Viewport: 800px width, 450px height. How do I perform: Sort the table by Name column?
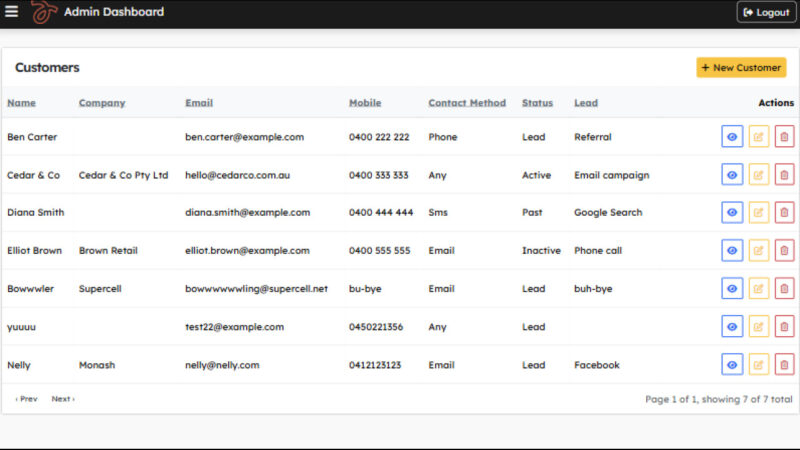click(x=21, y=103)
